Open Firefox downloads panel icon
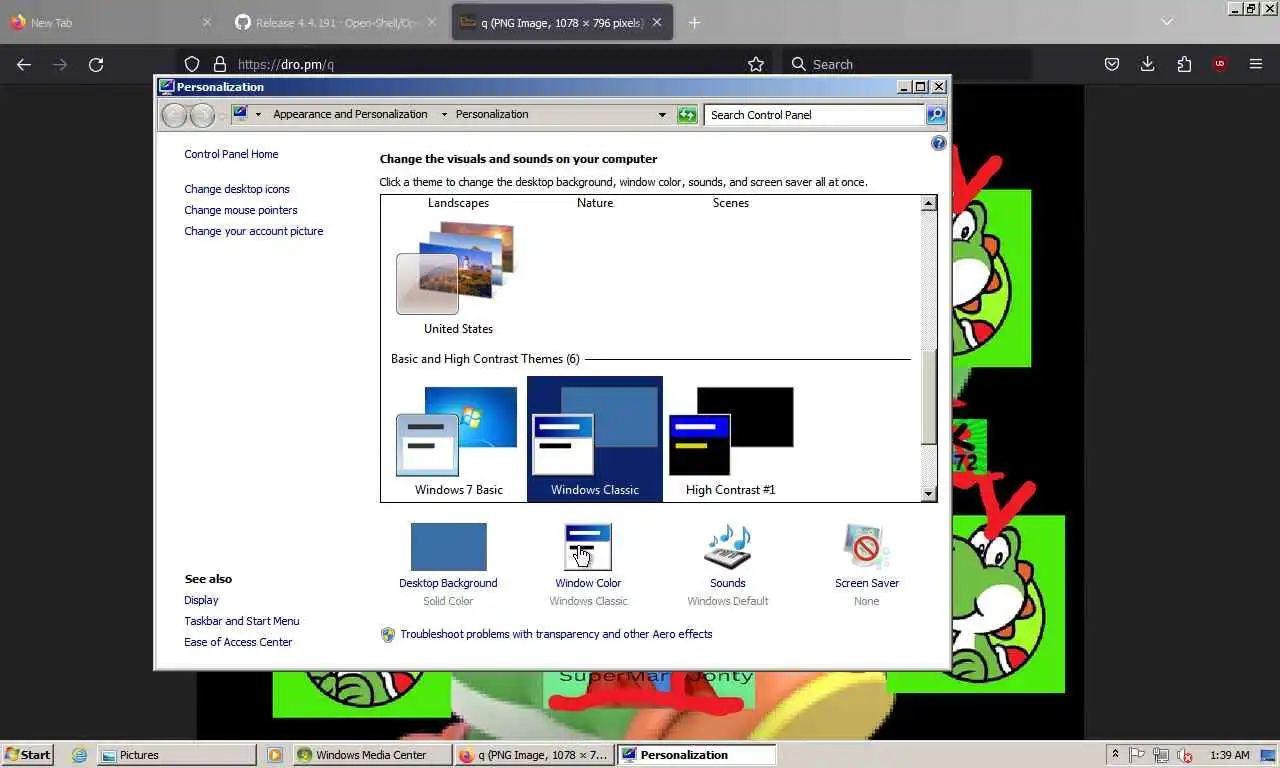Screen dimensions: 1280x768 (1147, 64)
